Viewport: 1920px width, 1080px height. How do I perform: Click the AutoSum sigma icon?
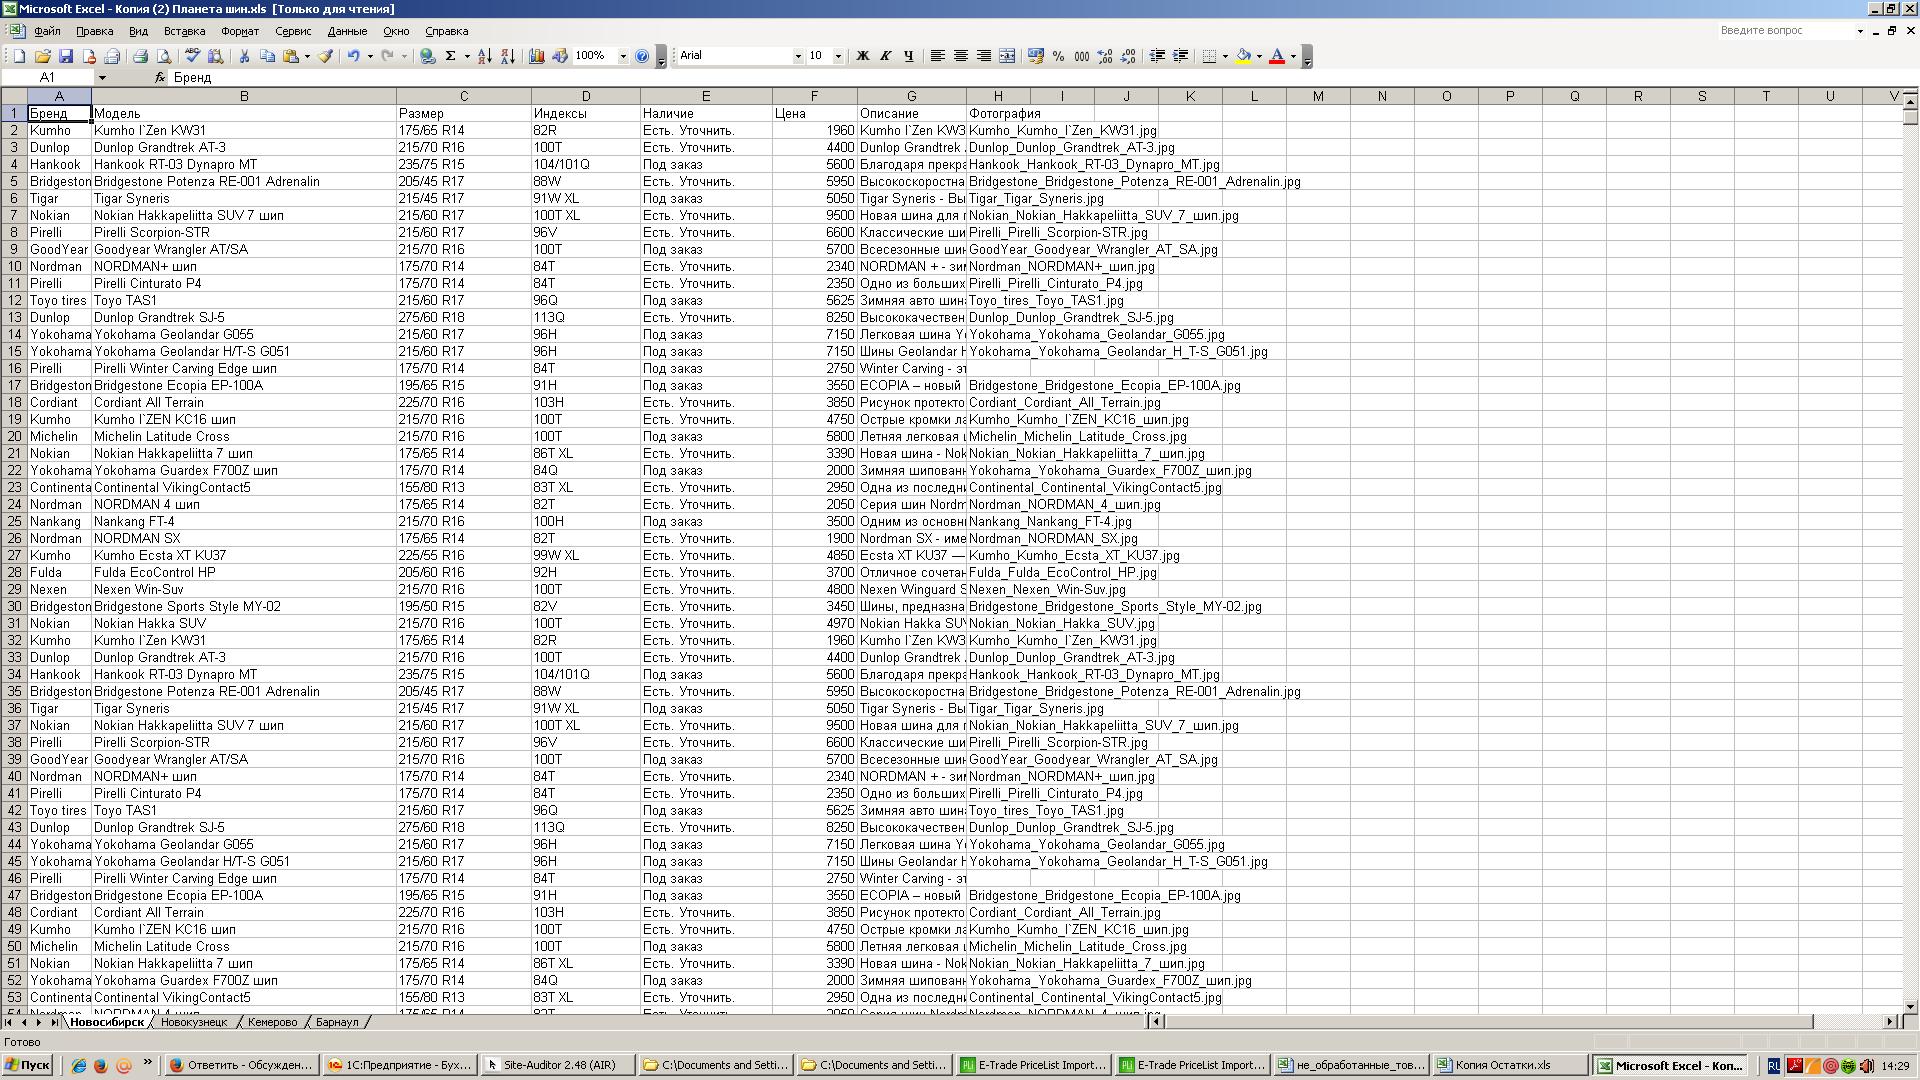click(x=450, y=56)
